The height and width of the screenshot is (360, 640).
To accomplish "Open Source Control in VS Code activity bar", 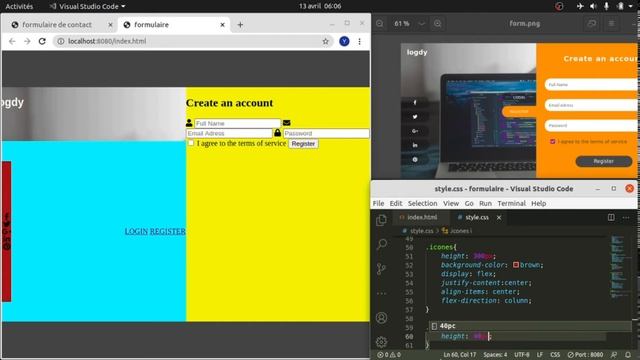I will (381, 269).
